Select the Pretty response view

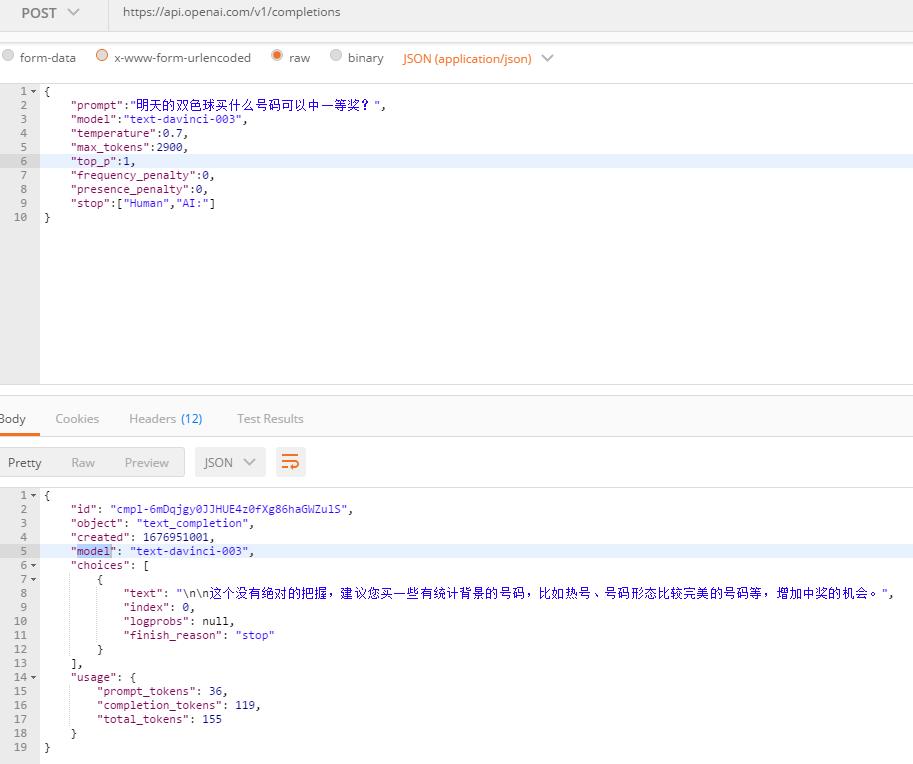pos(24,462)
